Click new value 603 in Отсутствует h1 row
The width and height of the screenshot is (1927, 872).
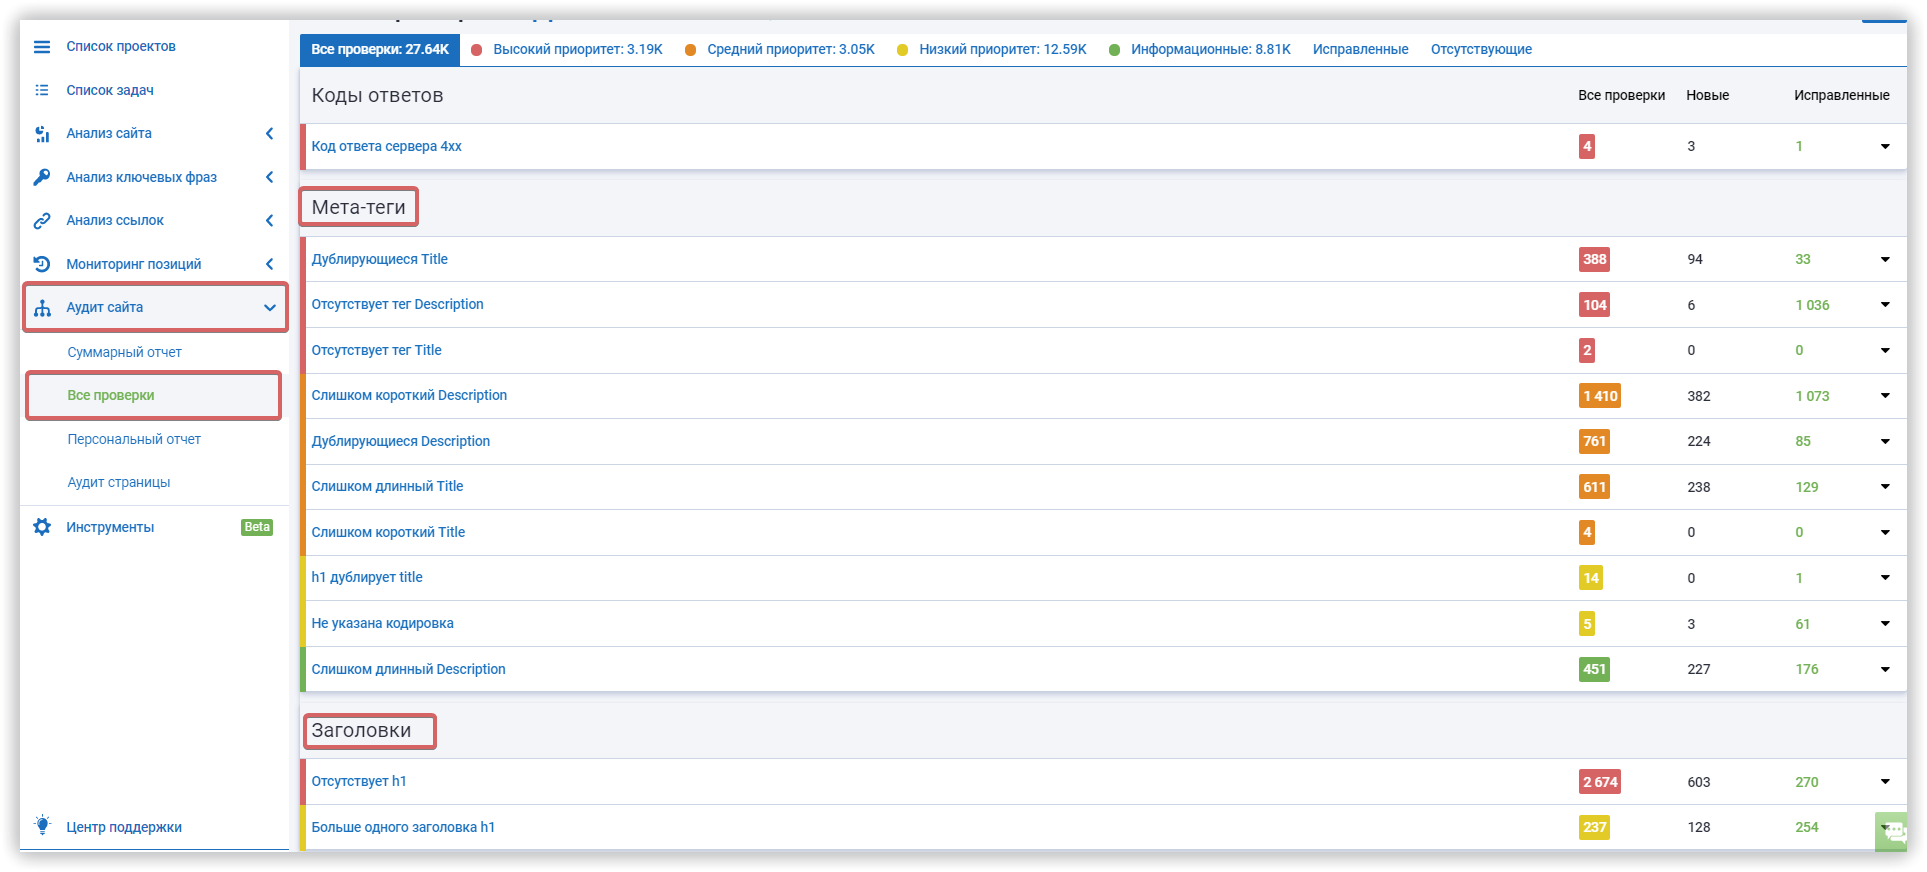coord(1699,783)
